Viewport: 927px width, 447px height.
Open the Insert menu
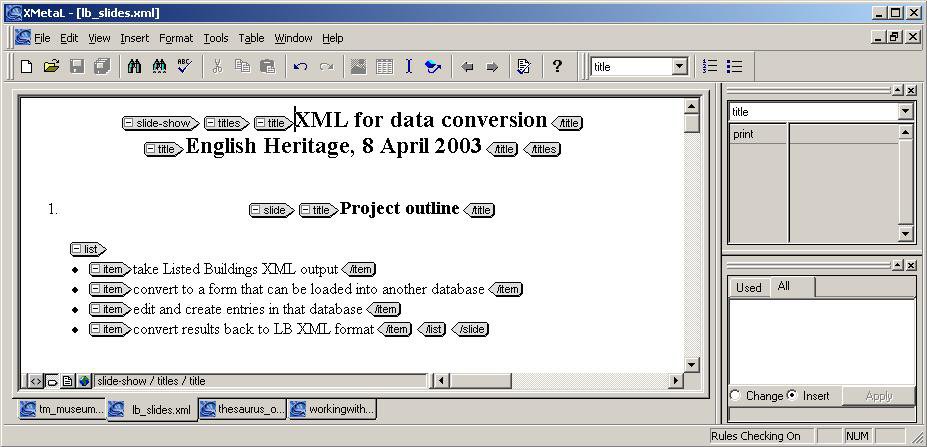pyautogui.click(x=134, y=38)
